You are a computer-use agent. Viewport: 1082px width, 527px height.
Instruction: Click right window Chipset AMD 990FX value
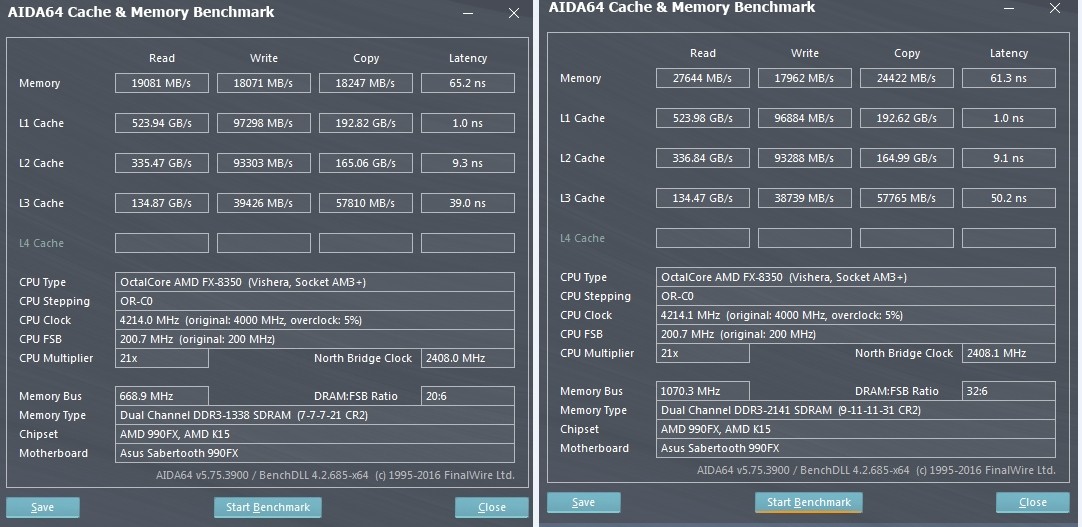[x=856, y=429]
